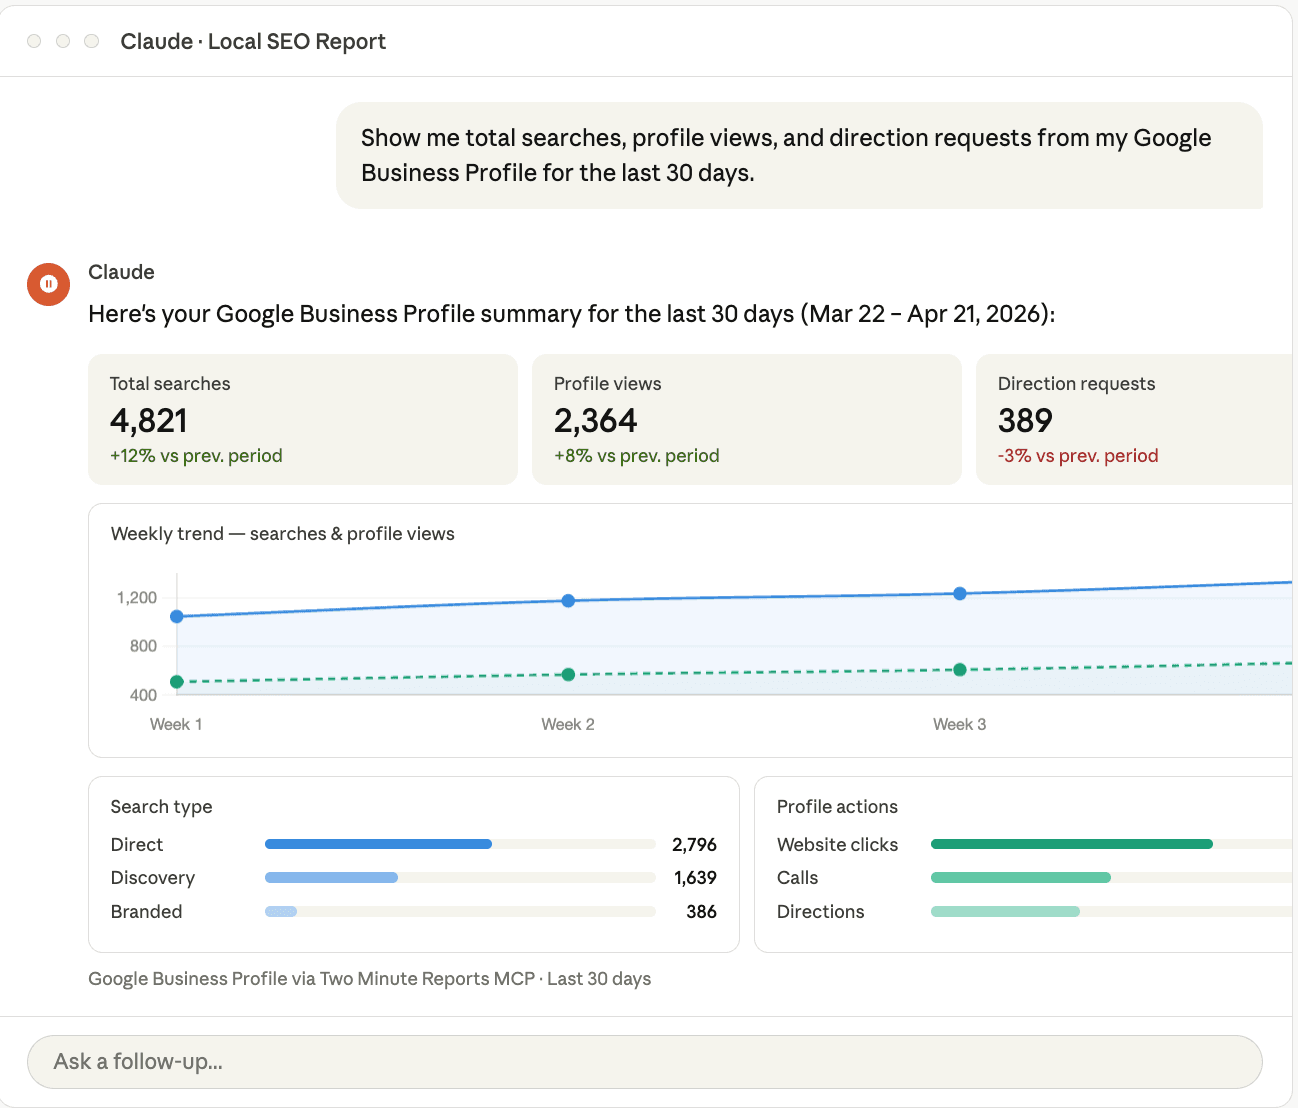Click the 400 y-axis label
Image resolution: width=1298 pixels, height=1108 pixels.
pyautogui.click(x=143, y=695)
